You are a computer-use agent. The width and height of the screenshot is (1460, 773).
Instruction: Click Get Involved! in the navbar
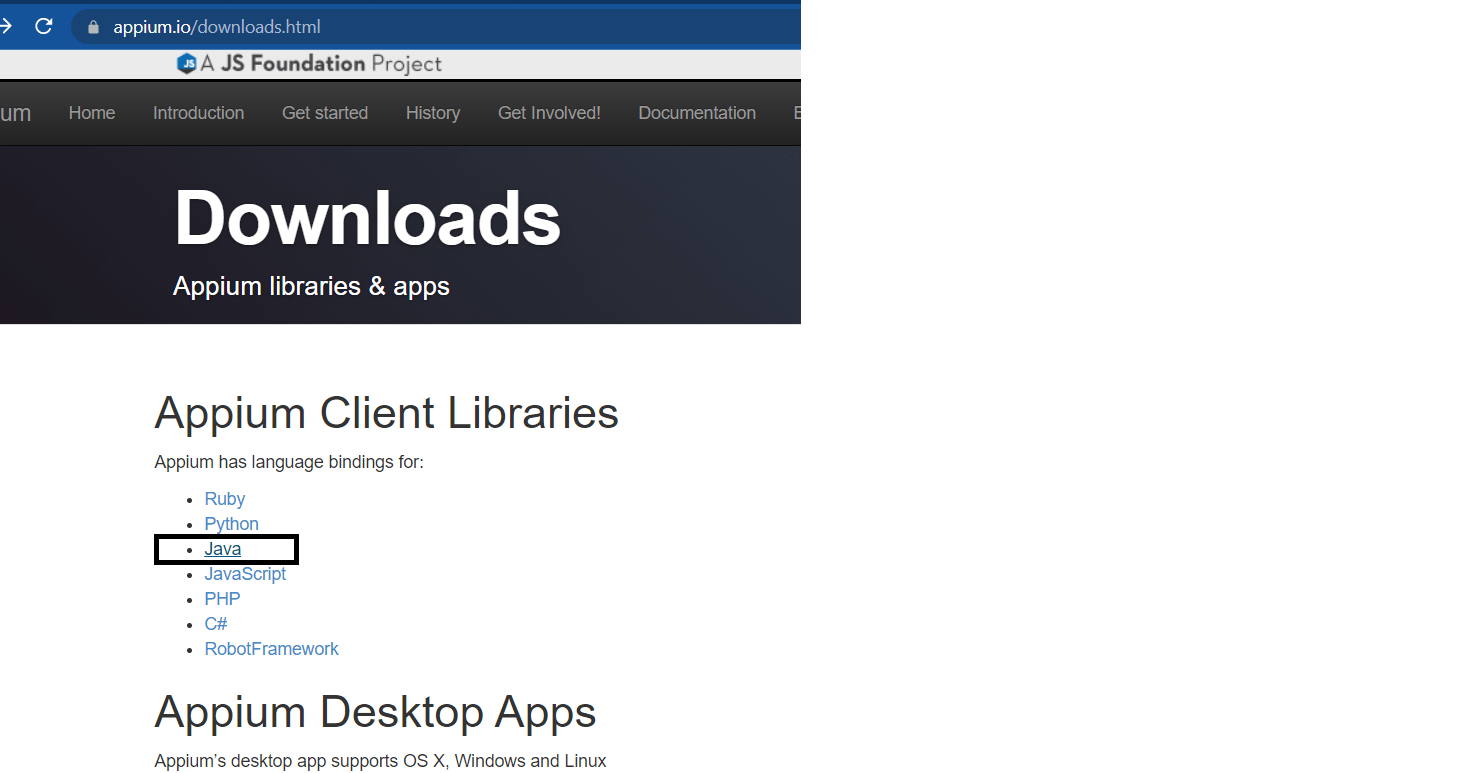click(x=549, y=113)
